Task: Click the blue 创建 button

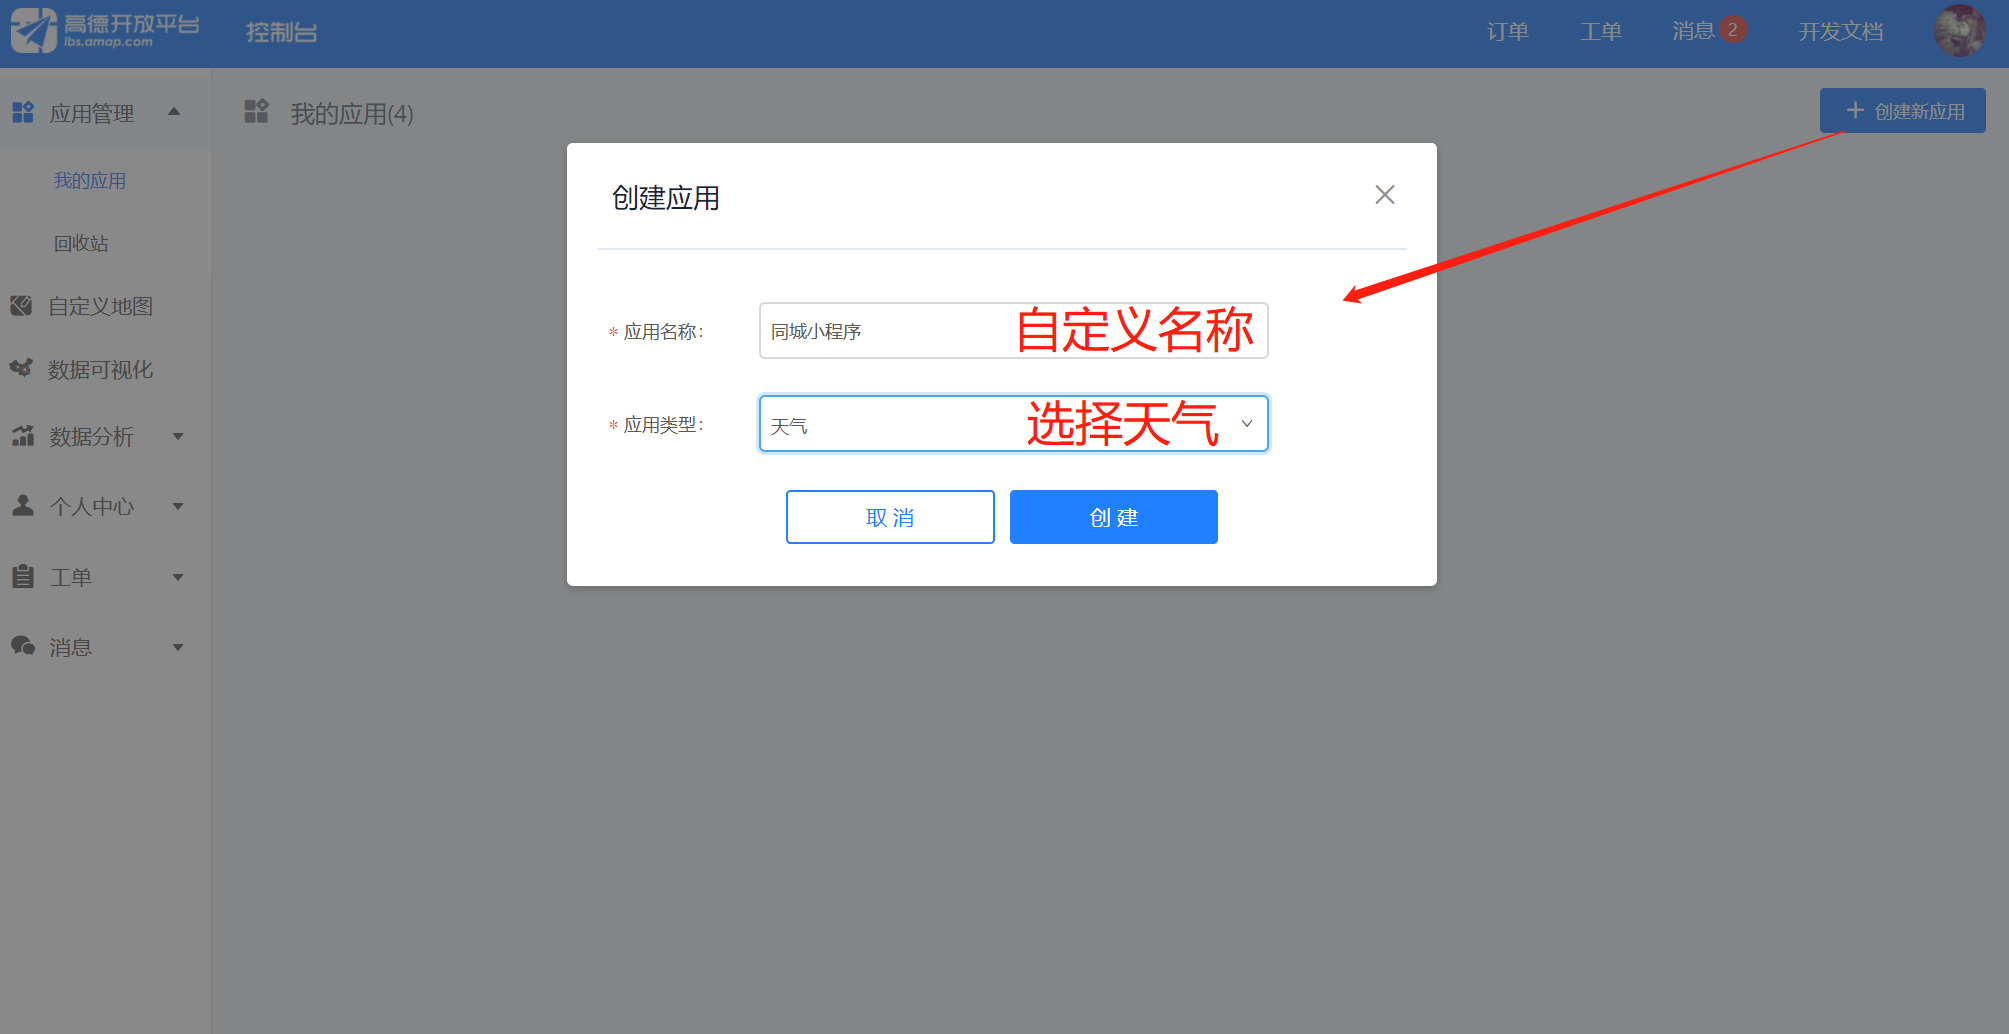Action: (x=1114, y=517)
